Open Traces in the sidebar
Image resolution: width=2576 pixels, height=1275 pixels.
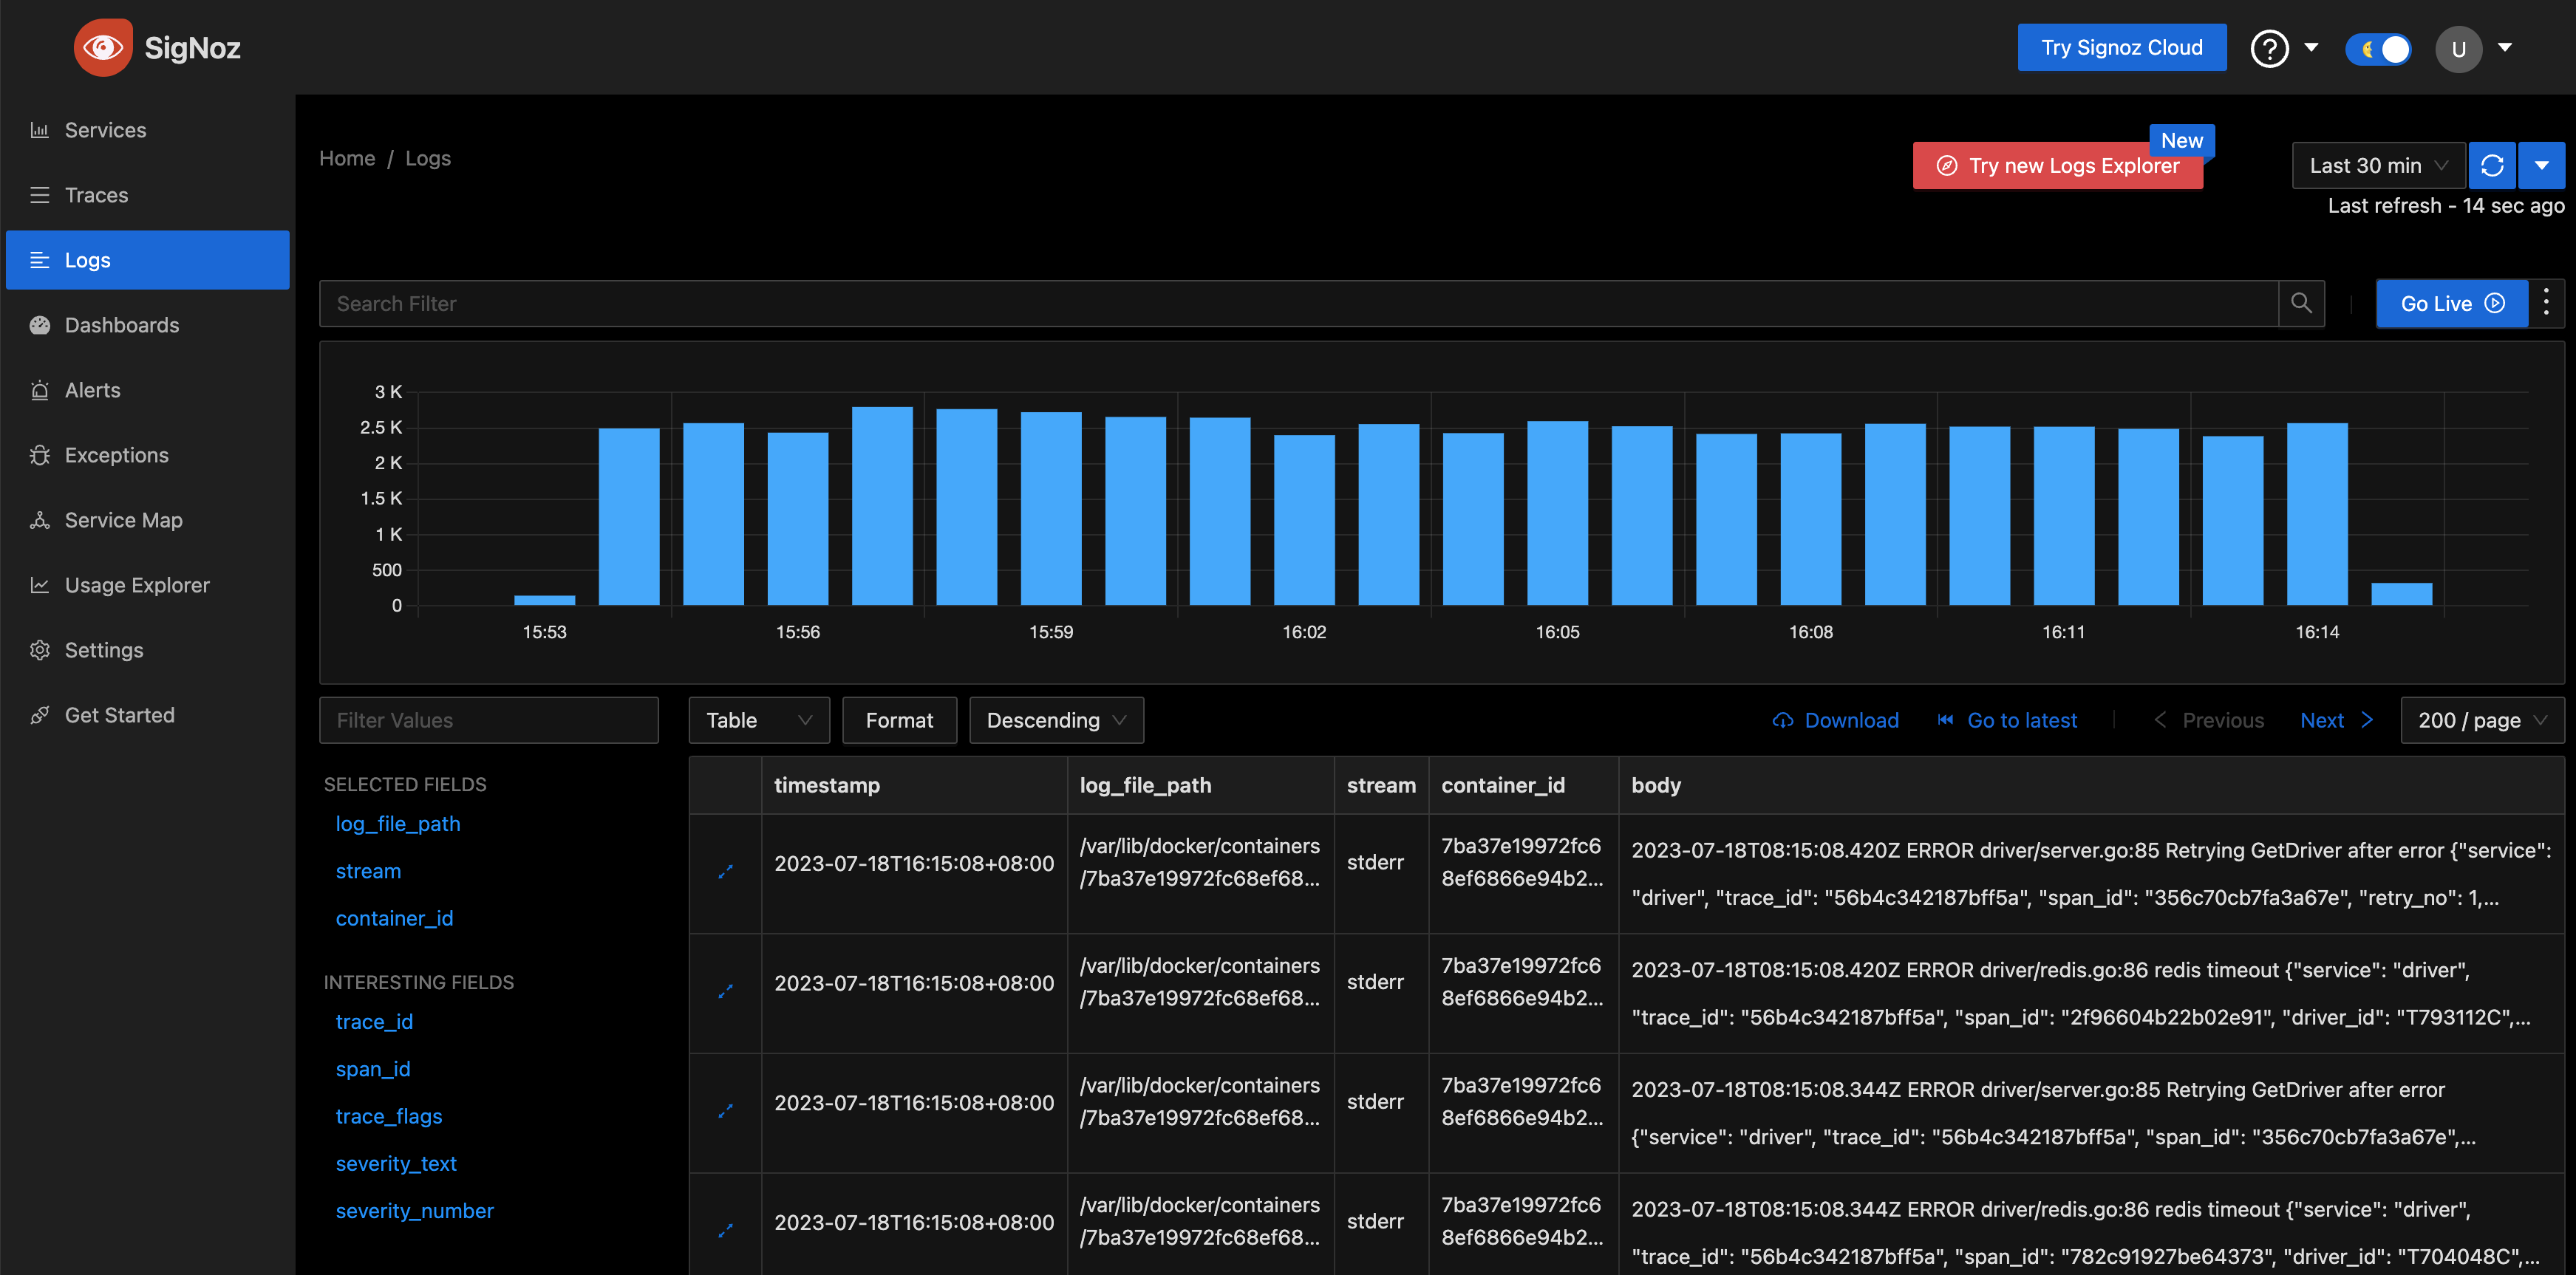point(96,195)
